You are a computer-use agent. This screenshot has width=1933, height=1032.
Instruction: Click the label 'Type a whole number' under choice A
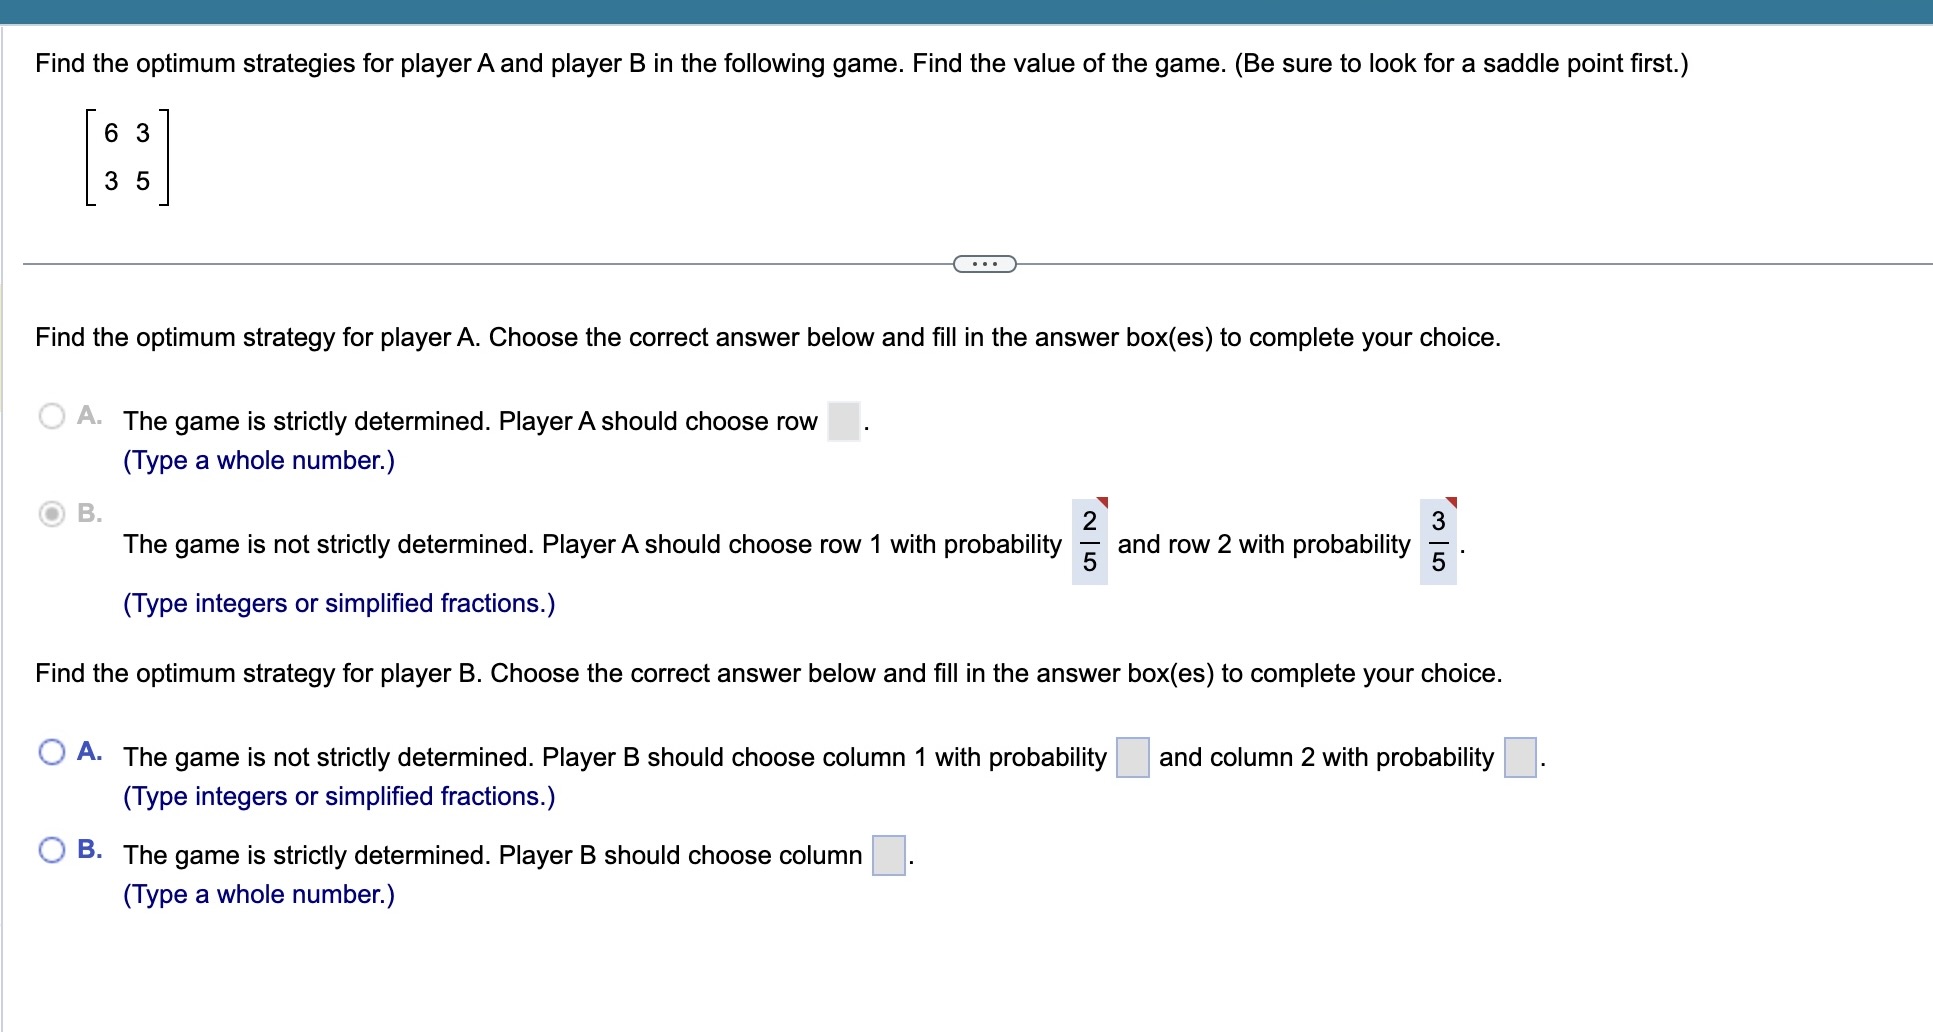[x=257, y=460]
